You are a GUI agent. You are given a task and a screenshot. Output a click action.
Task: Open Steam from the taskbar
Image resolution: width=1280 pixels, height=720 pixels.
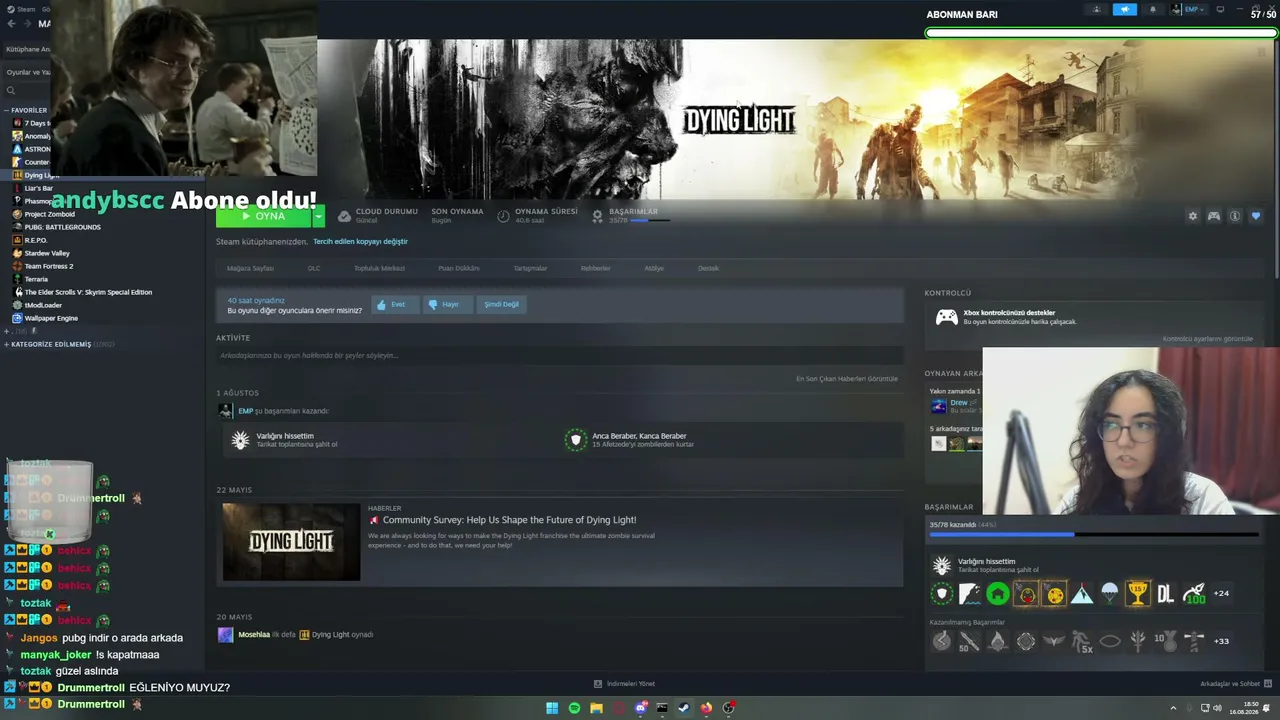[684, 708]
